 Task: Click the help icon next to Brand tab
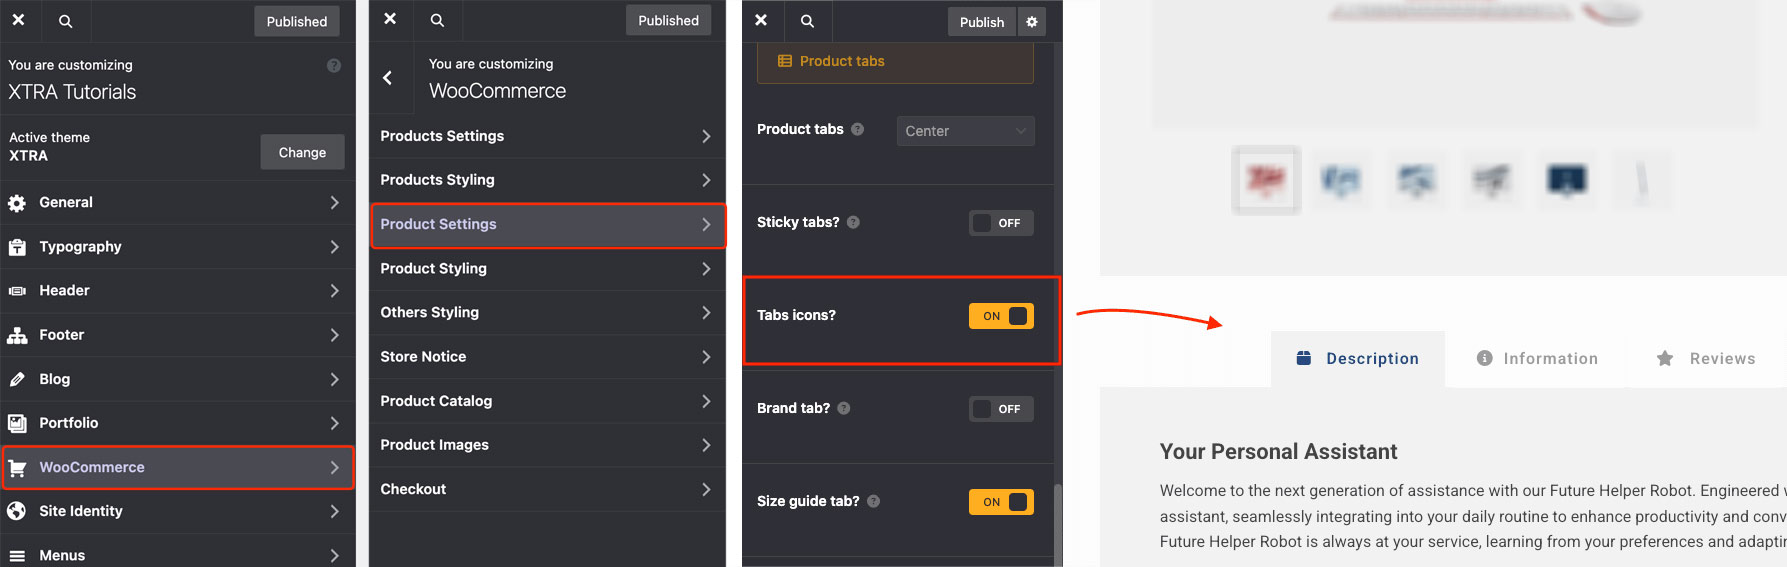click(844, 408)
